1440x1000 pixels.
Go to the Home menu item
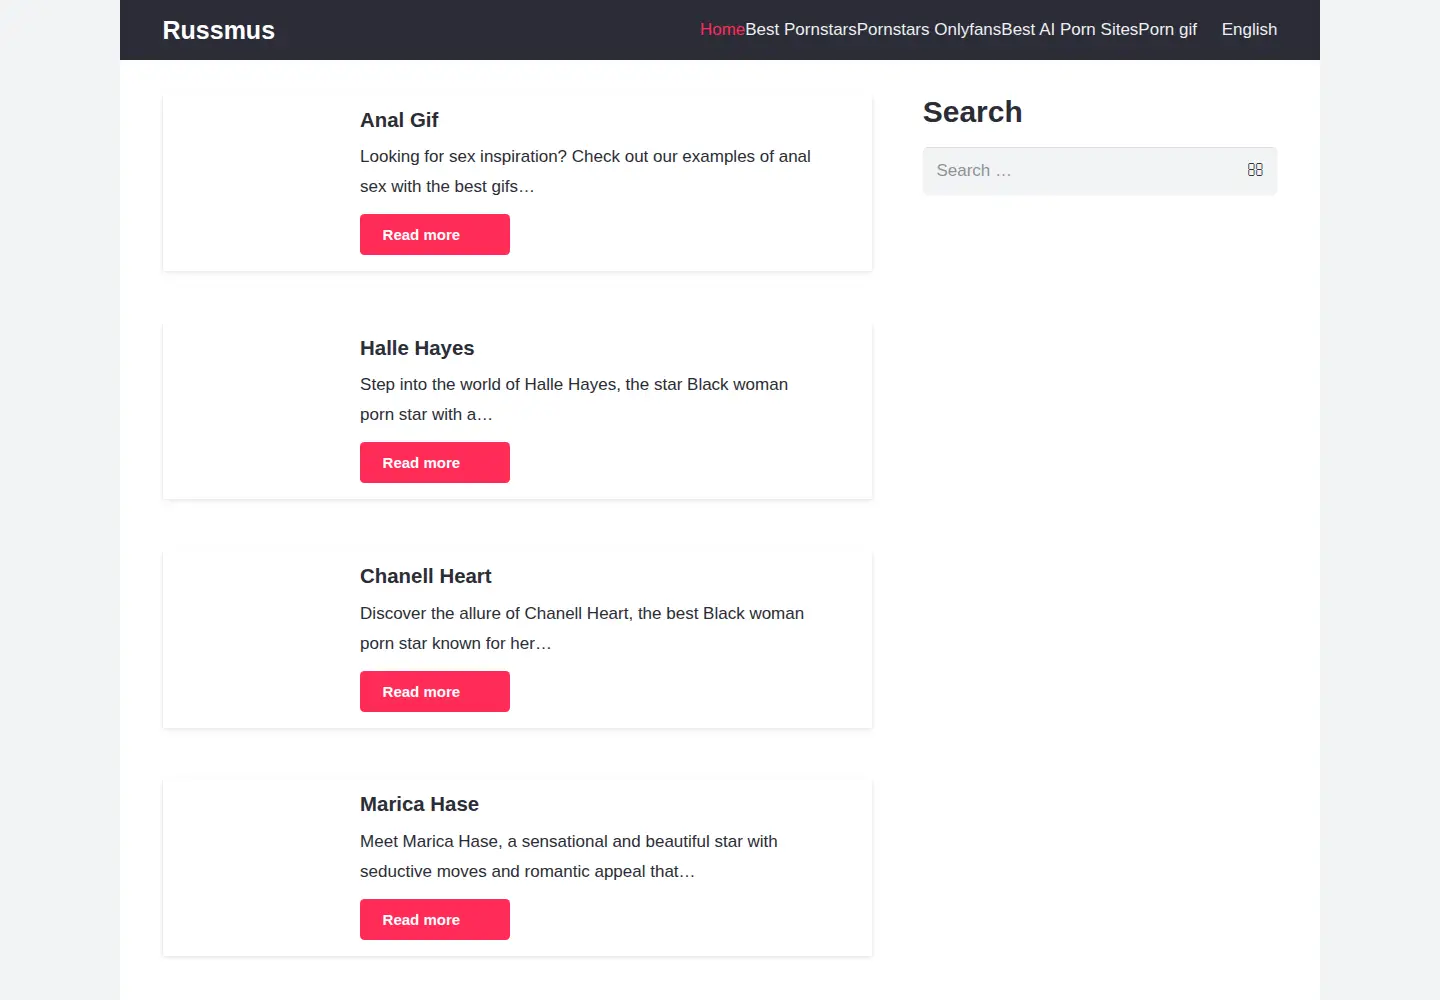(722, 30)
